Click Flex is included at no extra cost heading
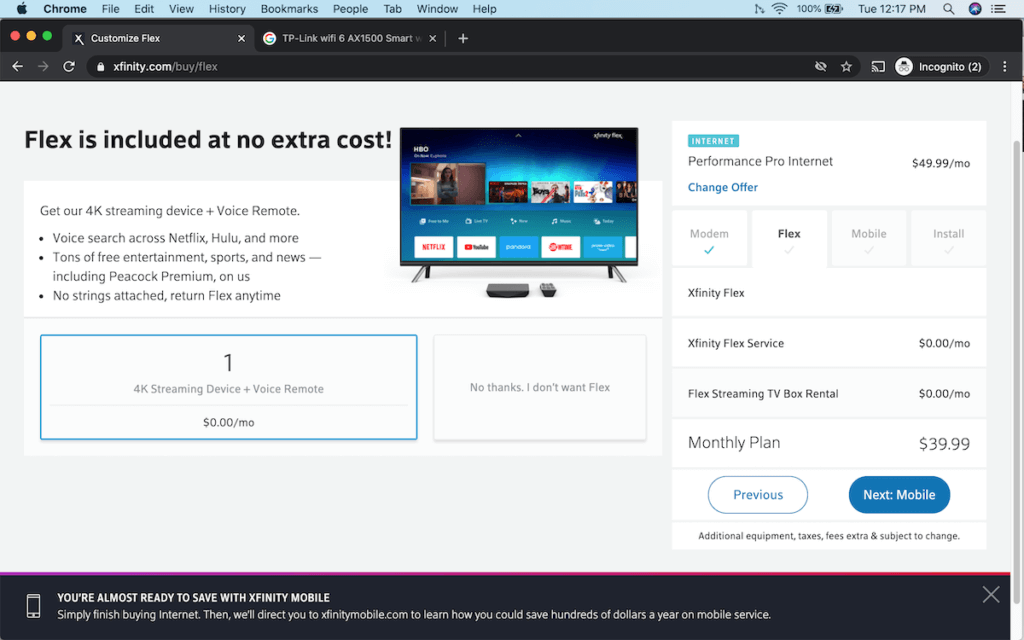This screenshot has width=1024, height=640. tap(208, 140)
